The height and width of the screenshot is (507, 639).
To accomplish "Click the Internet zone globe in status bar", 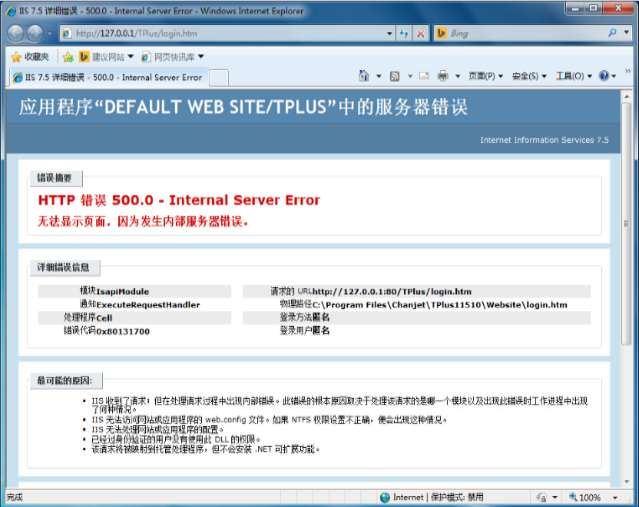I will pos(384,497).
